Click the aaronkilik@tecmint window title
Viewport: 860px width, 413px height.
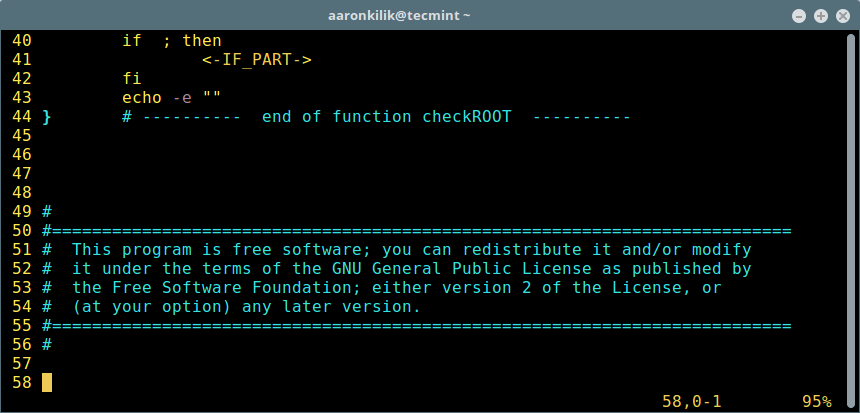430,15
